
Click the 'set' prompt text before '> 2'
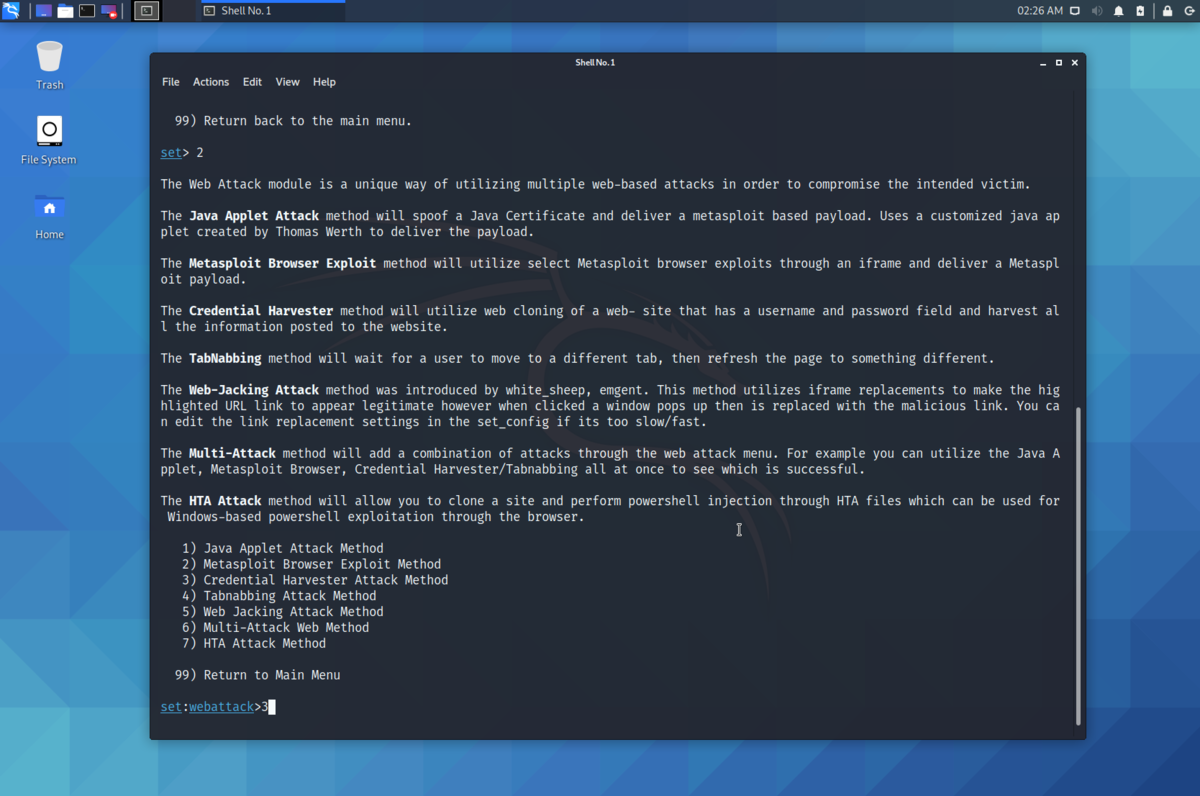point(171,153)
